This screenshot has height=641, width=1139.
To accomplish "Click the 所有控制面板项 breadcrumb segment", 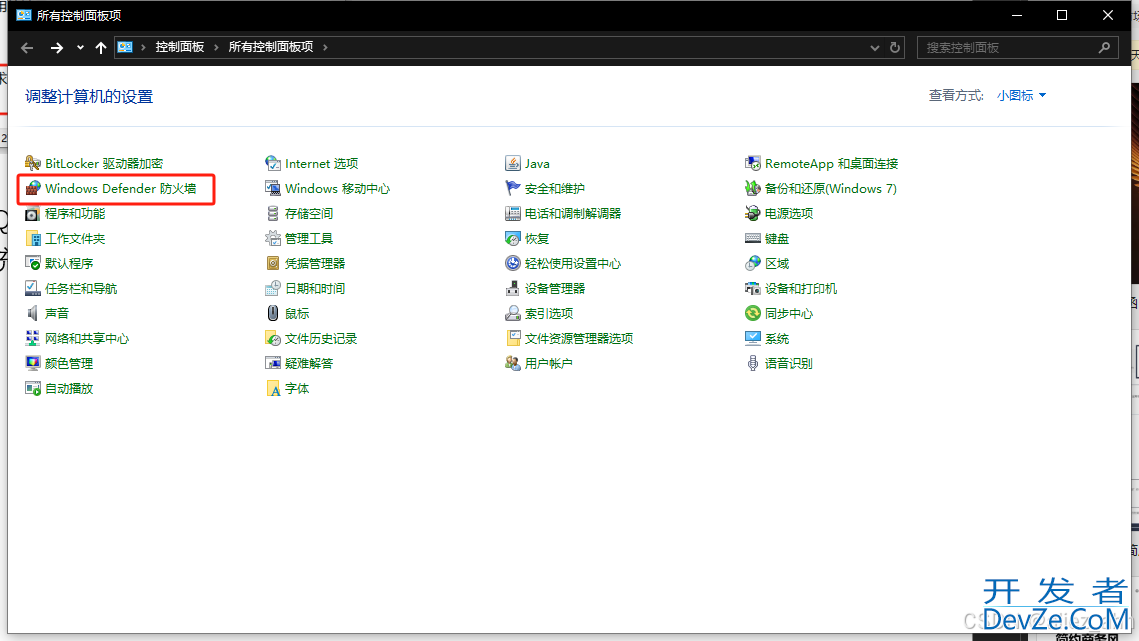I will click(x=271, y=47).
